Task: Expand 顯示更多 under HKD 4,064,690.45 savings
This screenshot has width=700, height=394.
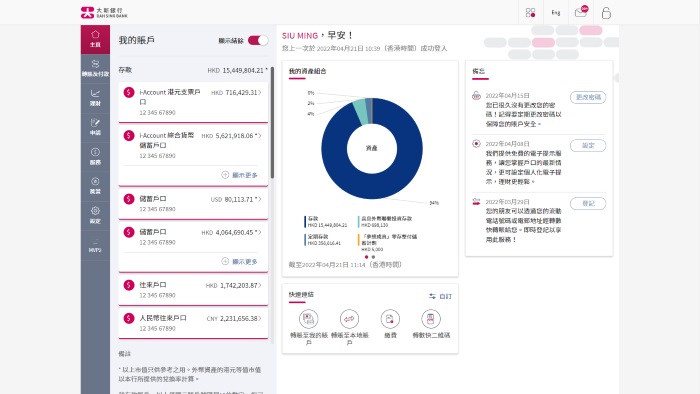Action: (240, 261)
